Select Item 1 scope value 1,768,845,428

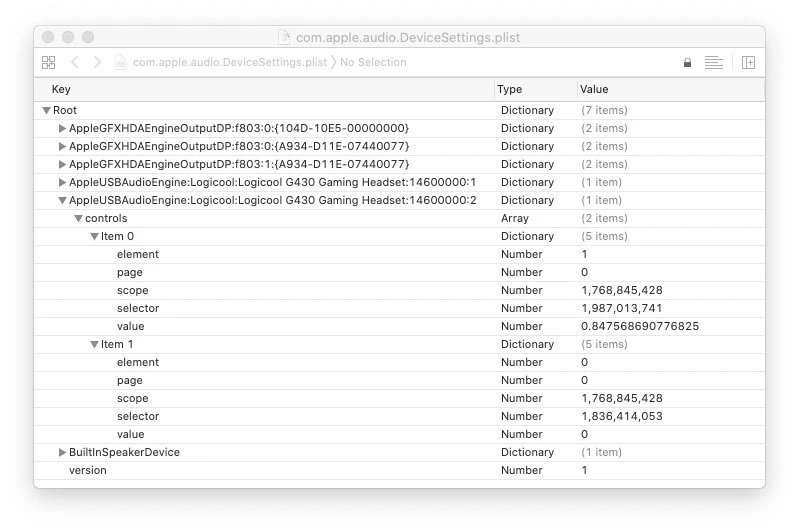coord(622,398)
